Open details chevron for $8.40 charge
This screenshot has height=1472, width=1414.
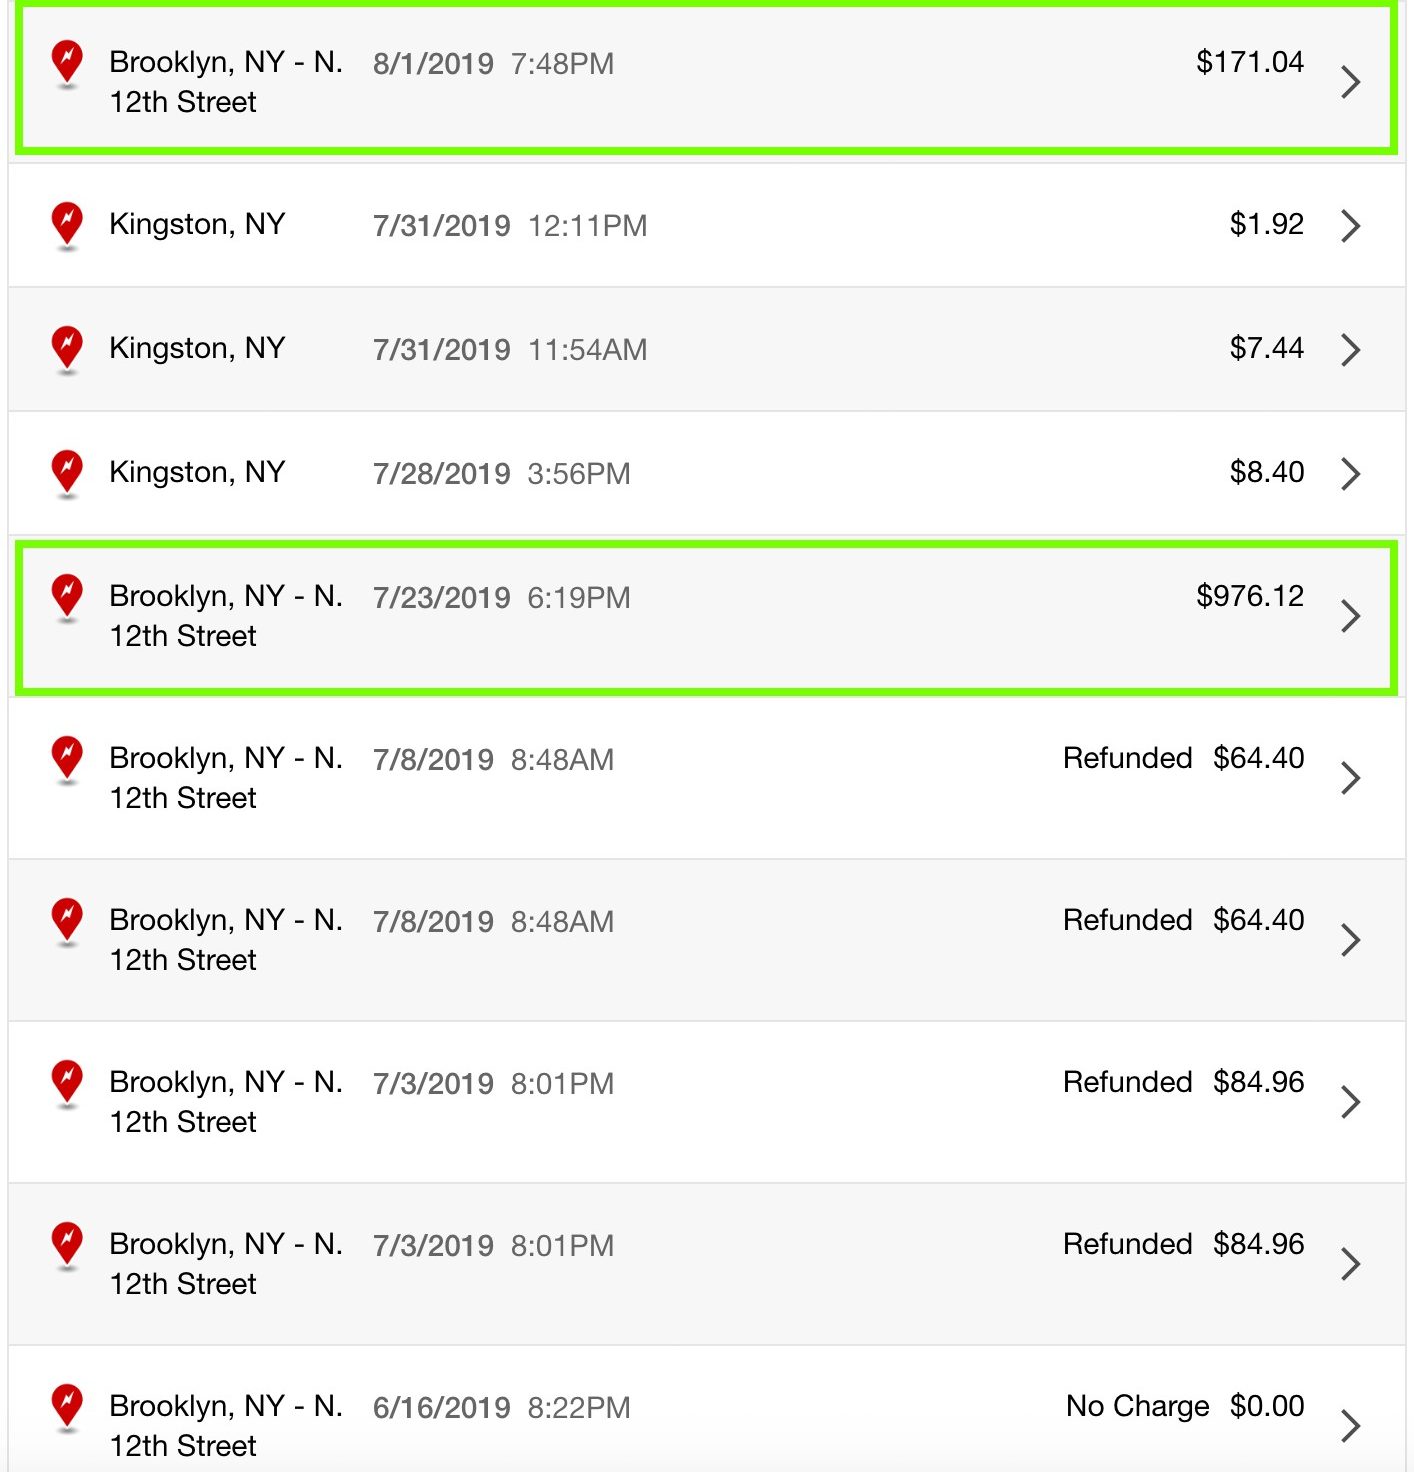[1350, 474]
